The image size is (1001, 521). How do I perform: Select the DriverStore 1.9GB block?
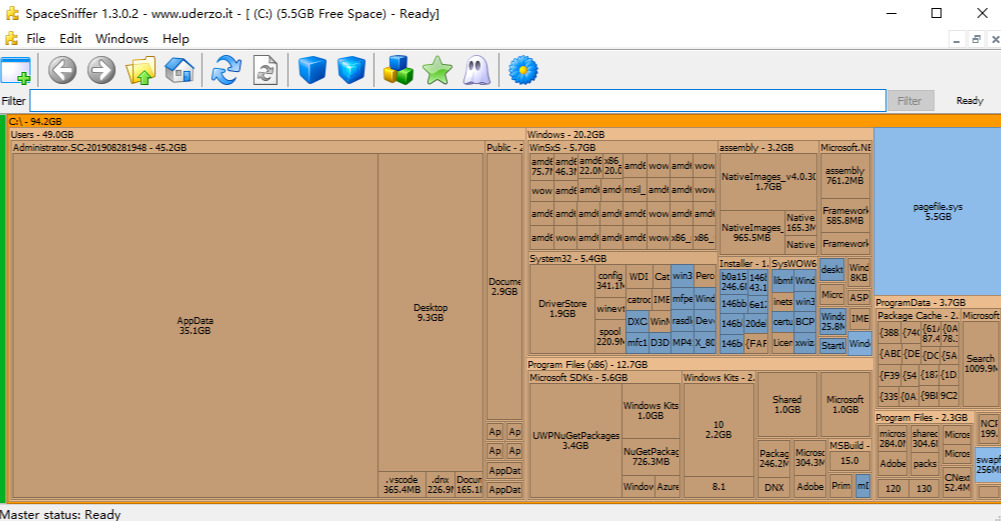click(562, 308)
